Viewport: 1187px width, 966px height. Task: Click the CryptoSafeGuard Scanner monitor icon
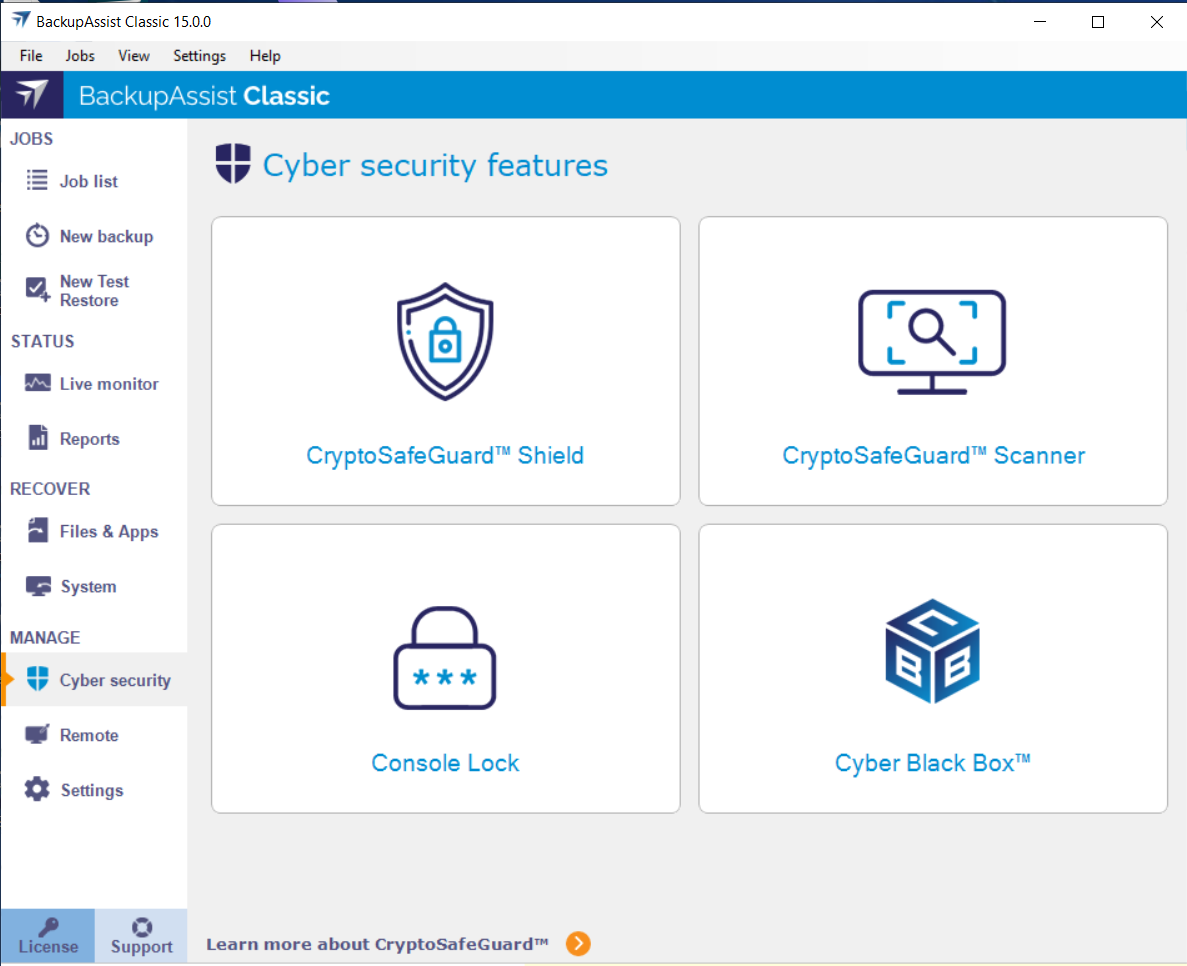932,342
